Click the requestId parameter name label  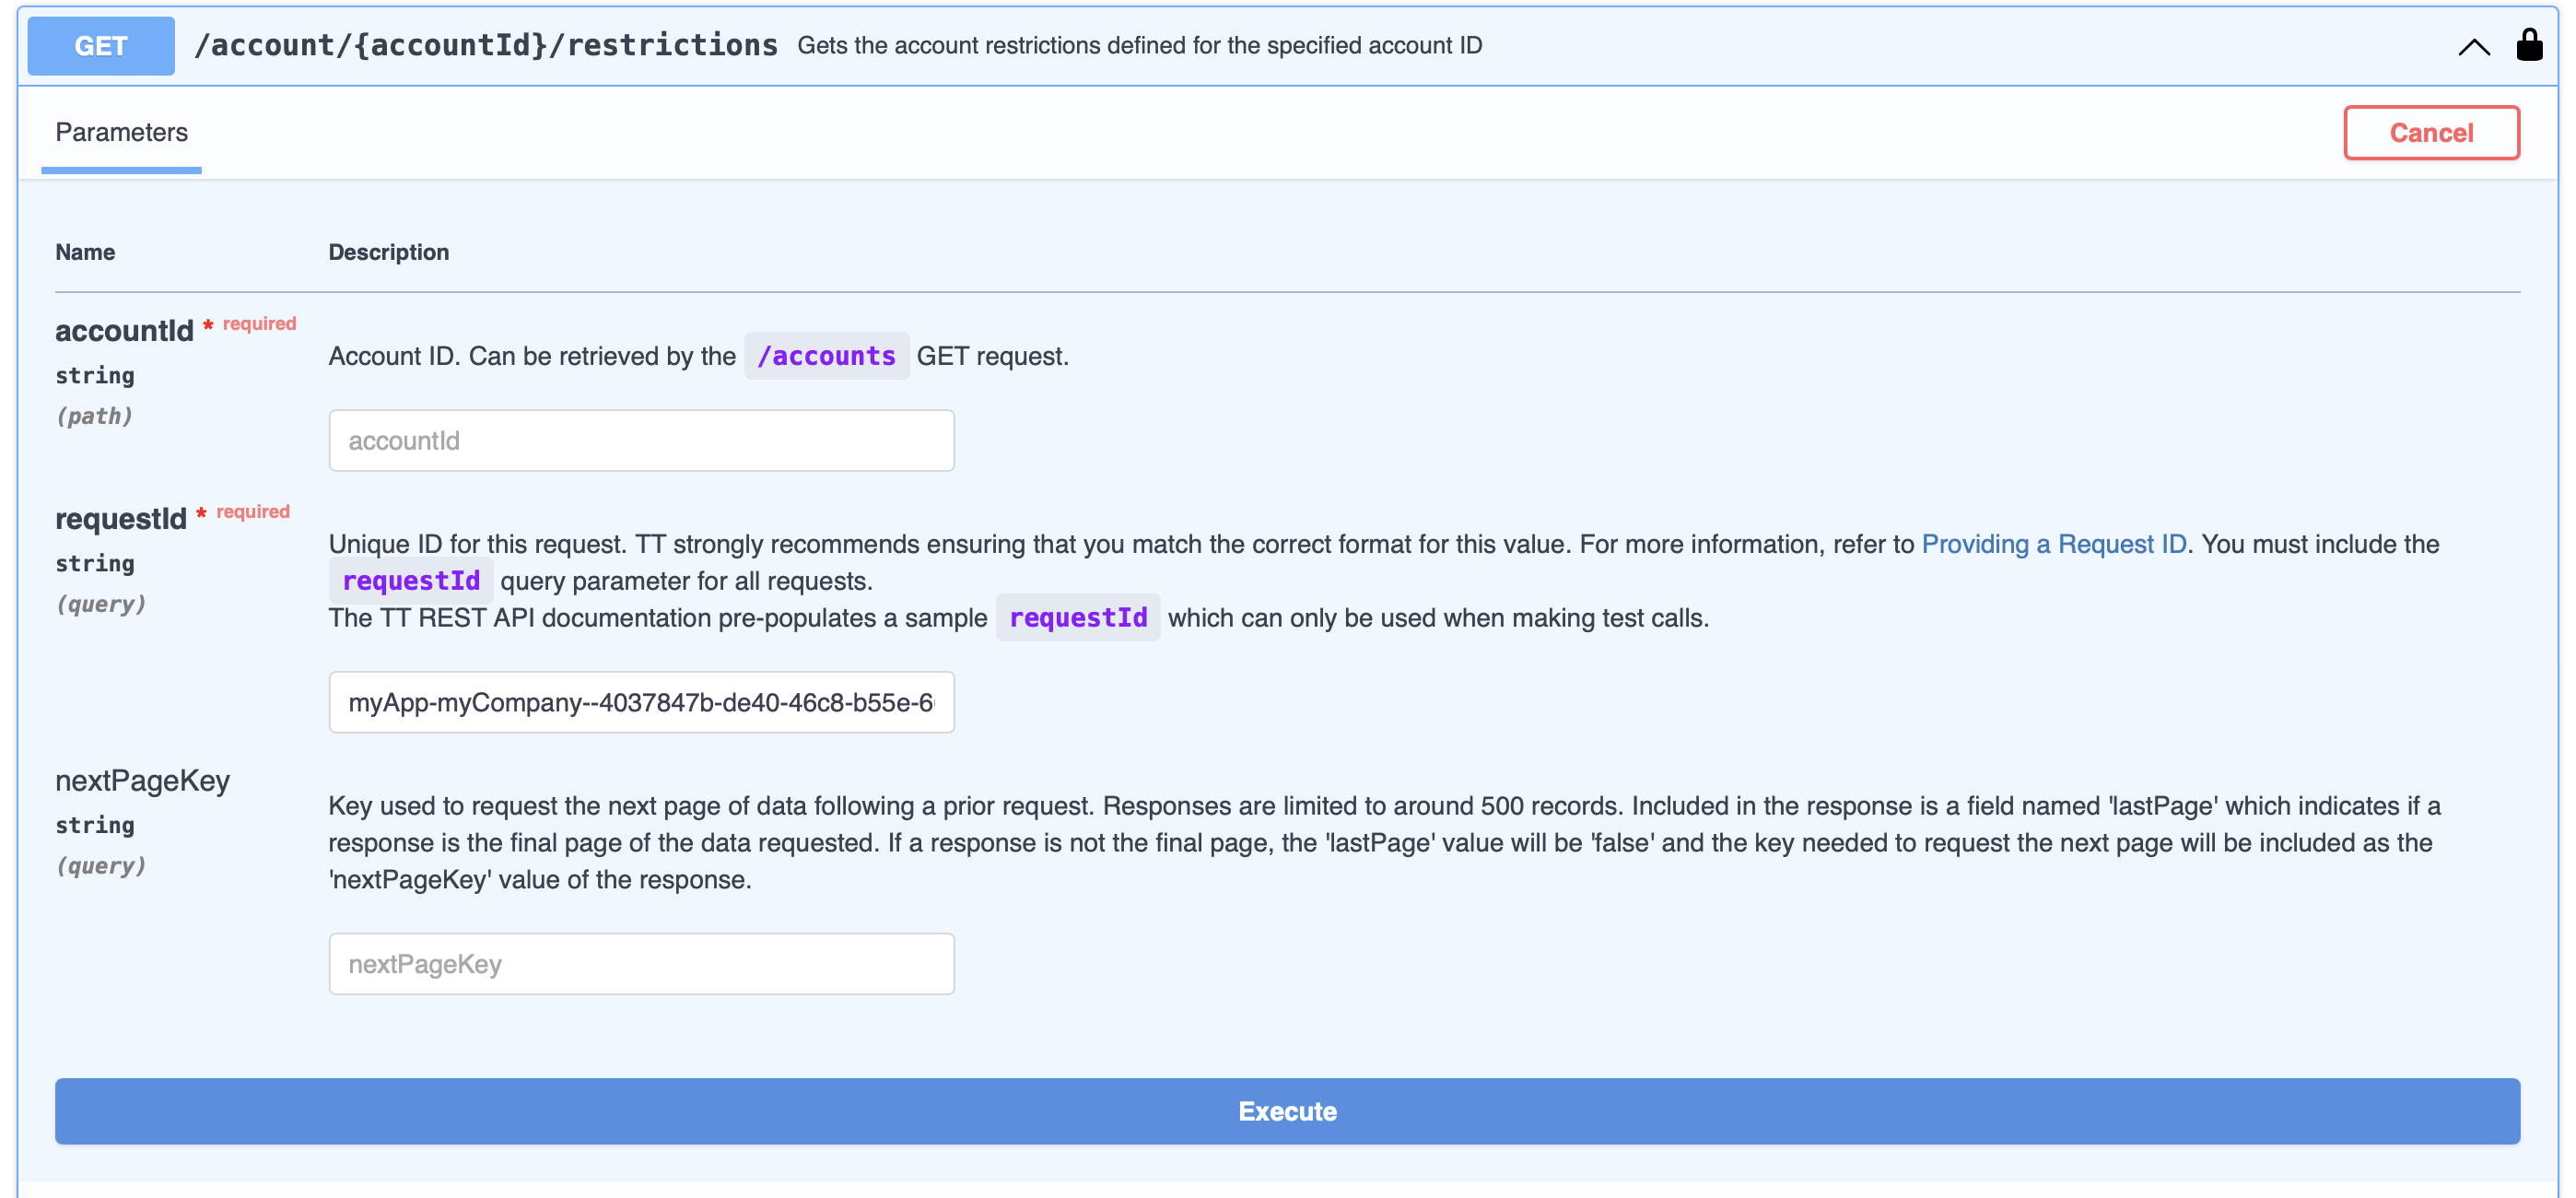[x=121, y=519]
